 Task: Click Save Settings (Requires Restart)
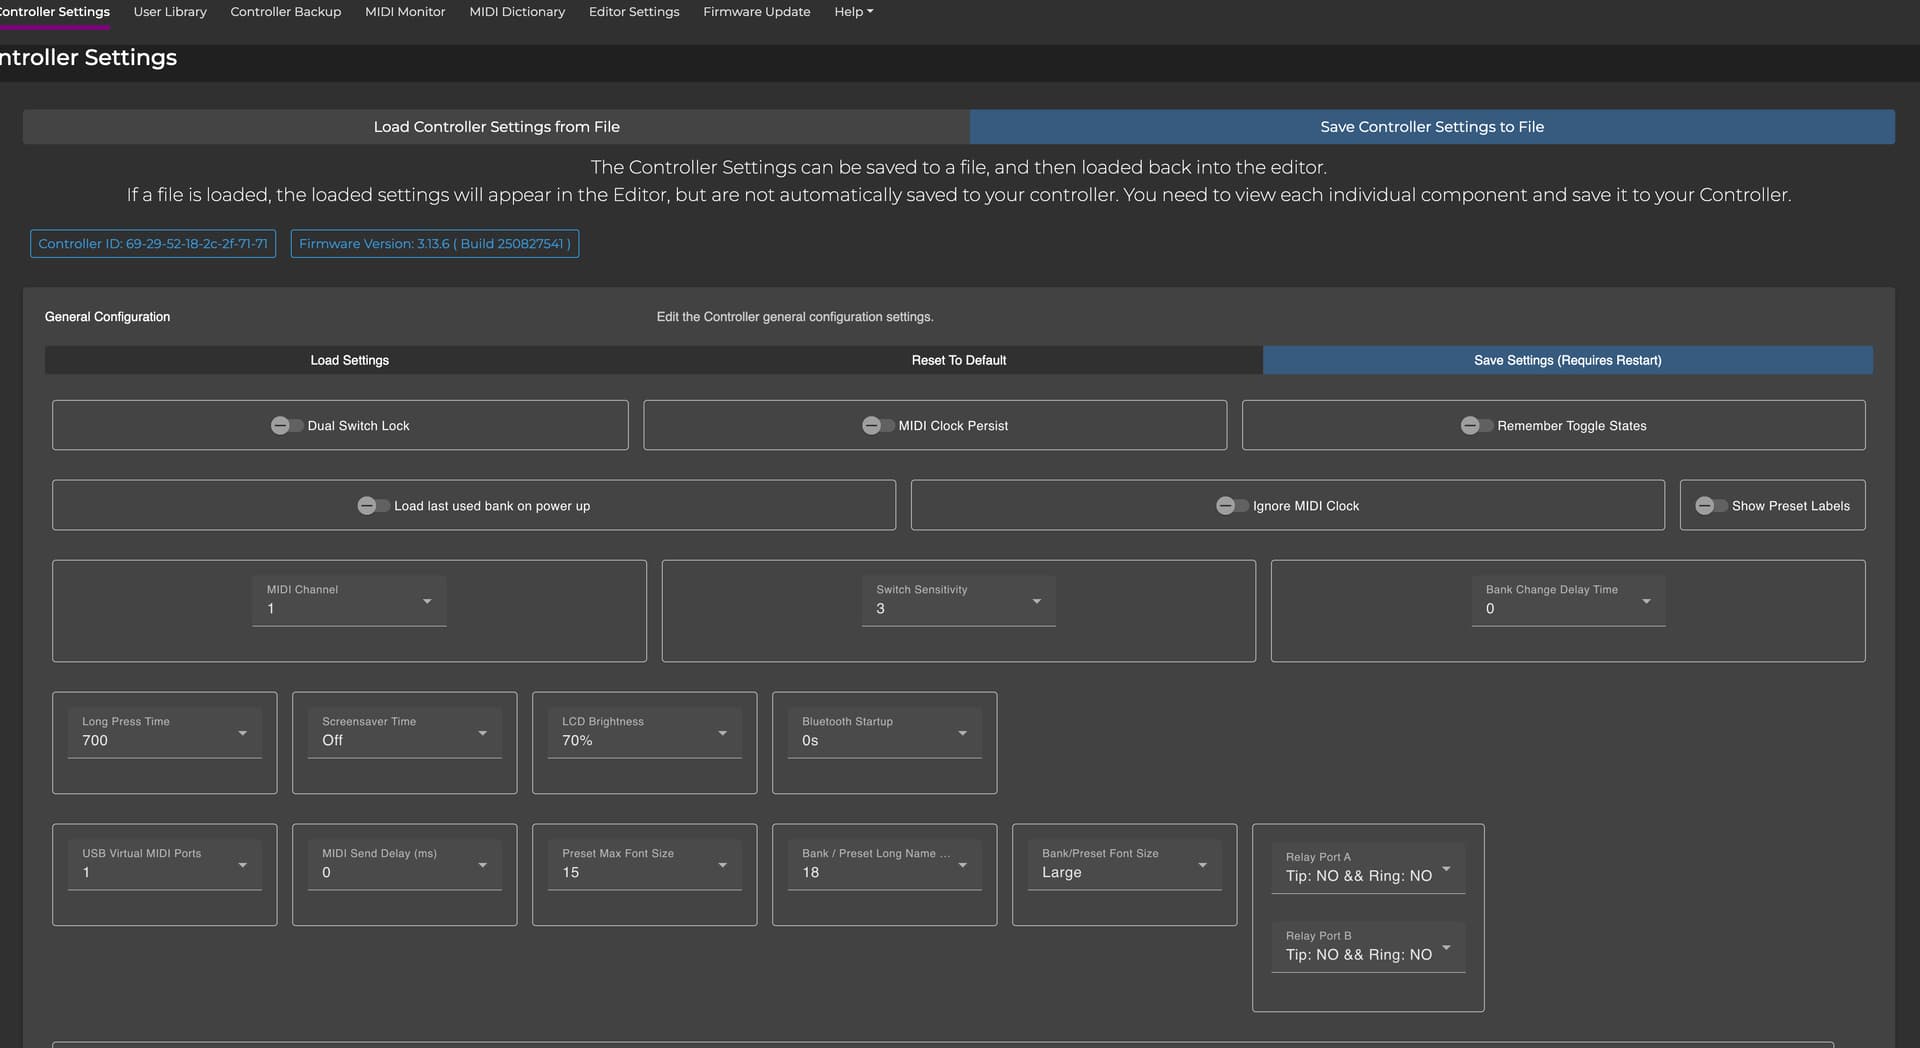point(1567,360)
